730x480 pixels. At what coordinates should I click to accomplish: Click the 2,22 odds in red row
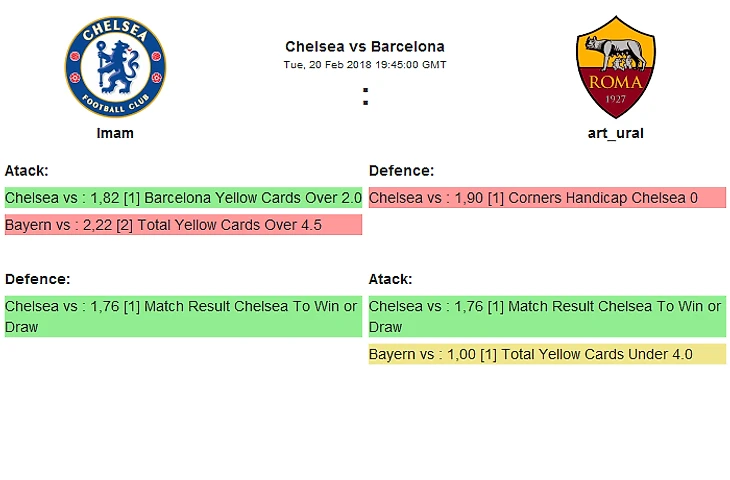pos(97,225)
